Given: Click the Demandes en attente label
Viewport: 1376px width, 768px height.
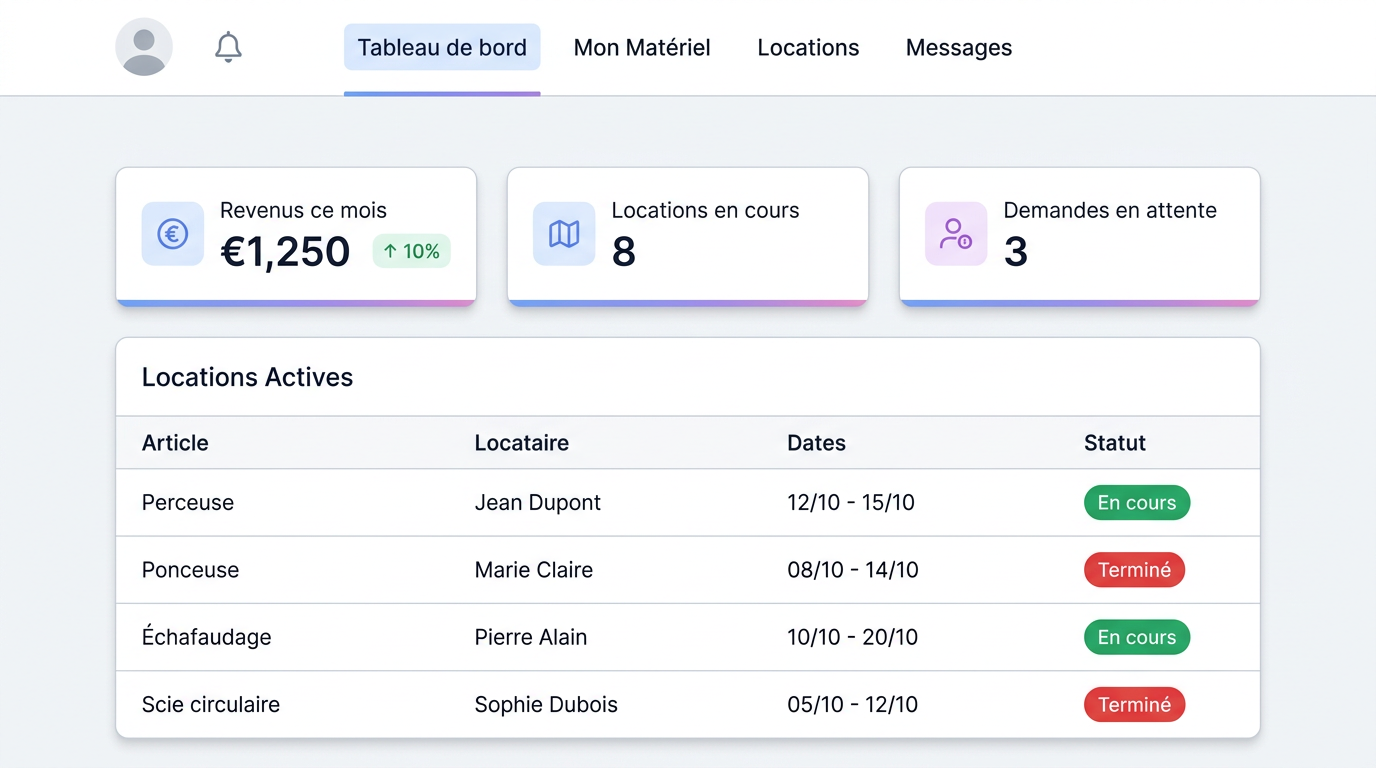Looking at the screenshot, I should 1110,210.
